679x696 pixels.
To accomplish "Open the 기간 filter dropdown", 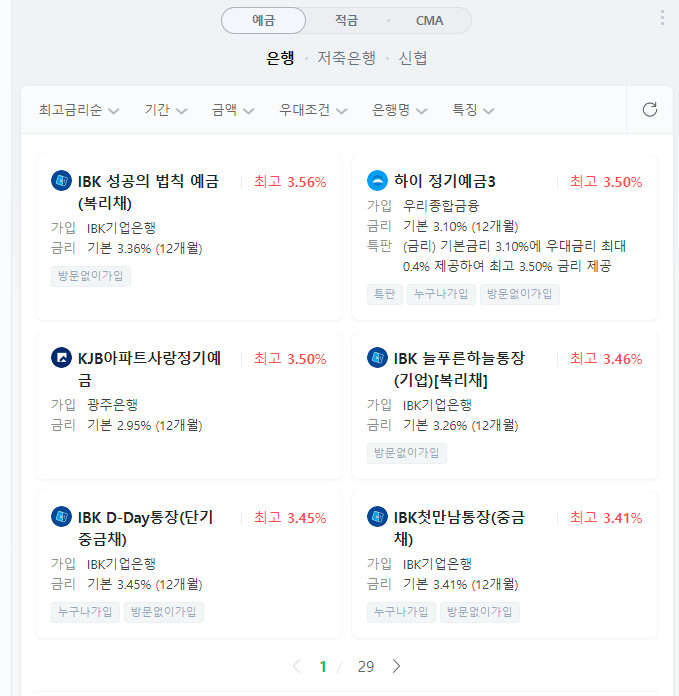I will [x=165, y=110].
